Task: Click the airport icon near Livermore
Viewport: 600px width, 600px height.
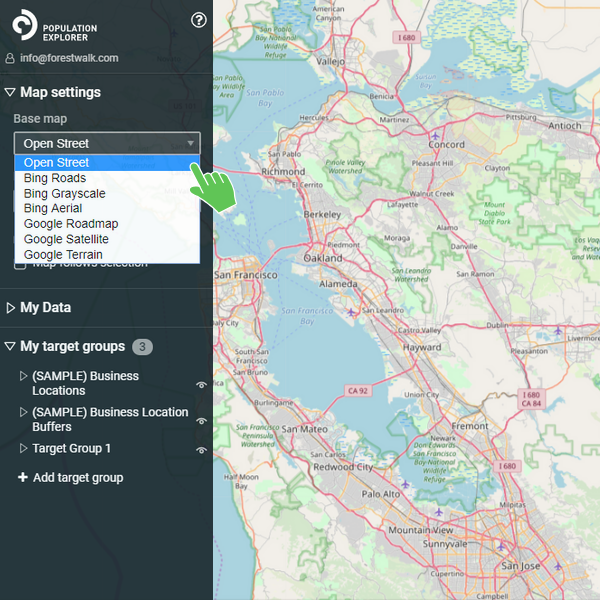Action: coord(558,330)
